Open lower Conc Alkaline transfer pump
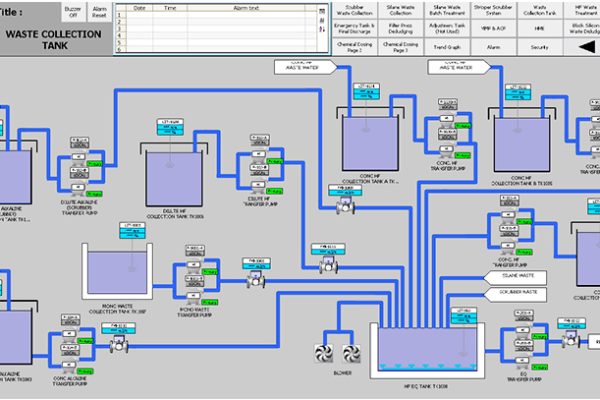 click(x=69, y=366)
